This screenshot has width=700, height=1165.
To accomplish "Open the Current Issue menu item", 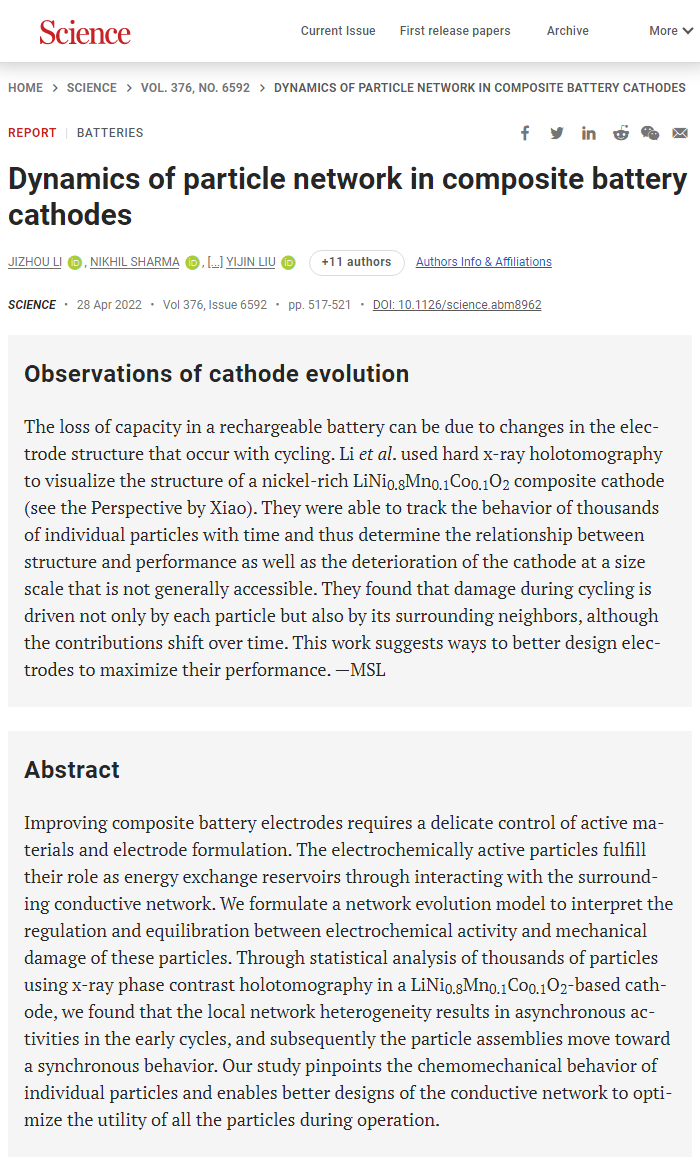I will [x=338, y=31].
